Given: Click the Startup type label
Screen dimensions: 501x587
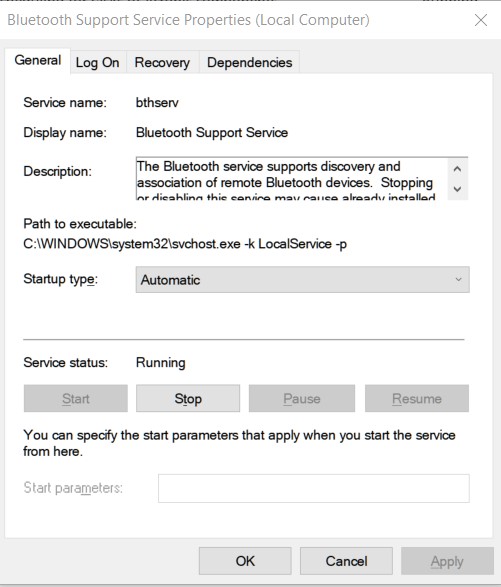Looking at the screenshot, I should [x=61, y=279].
